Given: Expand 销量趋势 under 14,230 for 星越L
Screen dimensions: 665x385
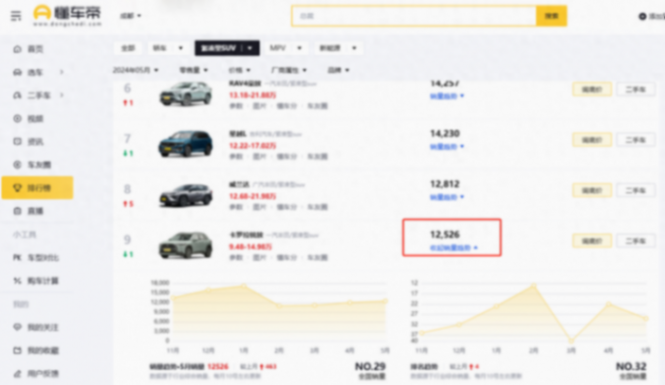Looking at the screenshot, I should (447, 147).
